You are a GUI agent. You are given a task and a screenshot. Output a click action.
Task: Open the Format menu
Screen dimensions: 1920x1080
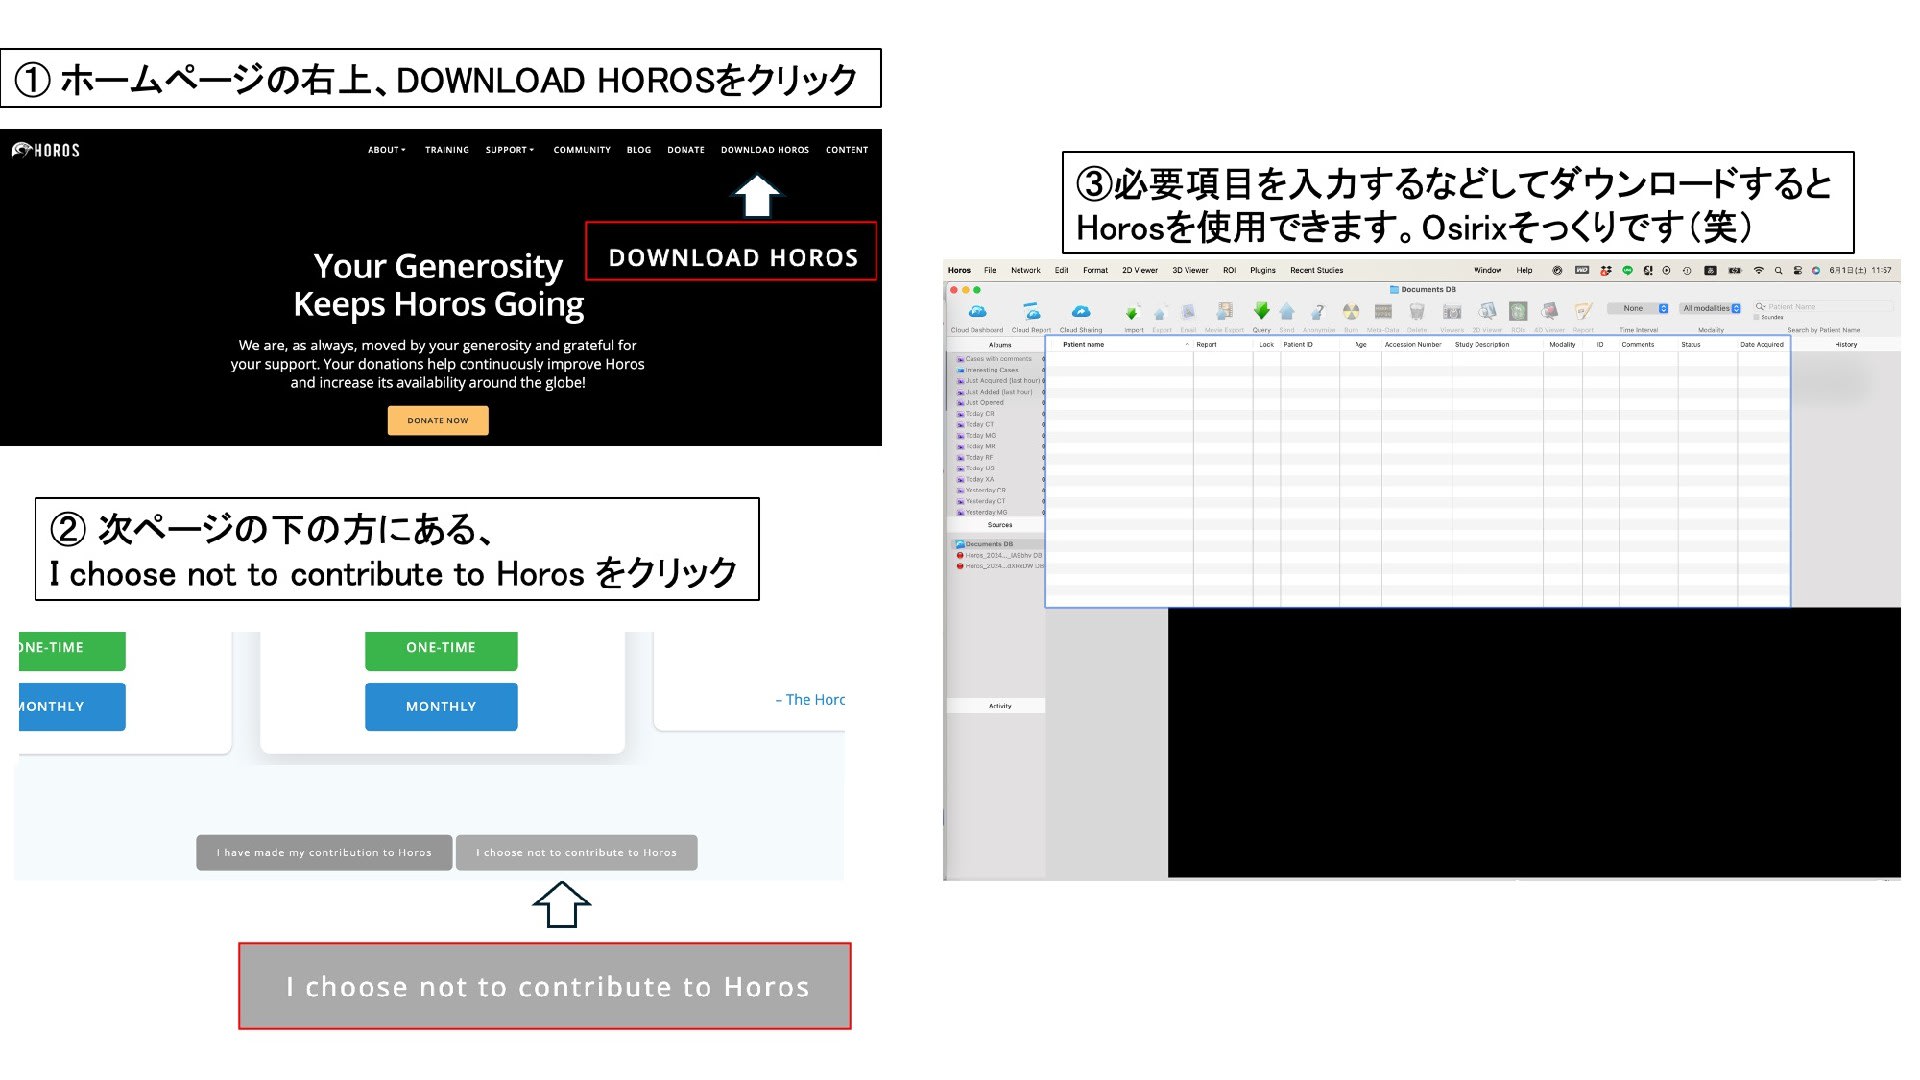pyautogui.click(x=1095, y=270)
